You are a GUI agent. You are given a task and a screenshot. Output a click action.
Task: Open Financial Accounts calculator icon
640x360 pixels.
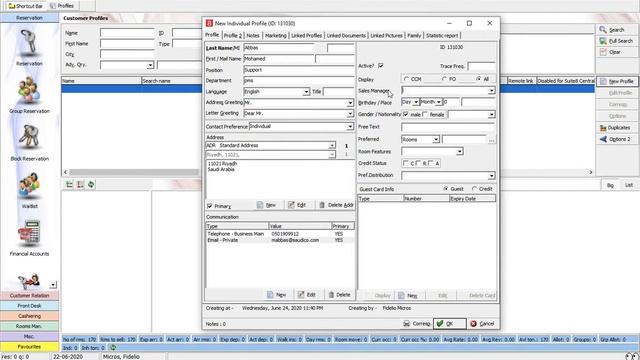point(29,233)
